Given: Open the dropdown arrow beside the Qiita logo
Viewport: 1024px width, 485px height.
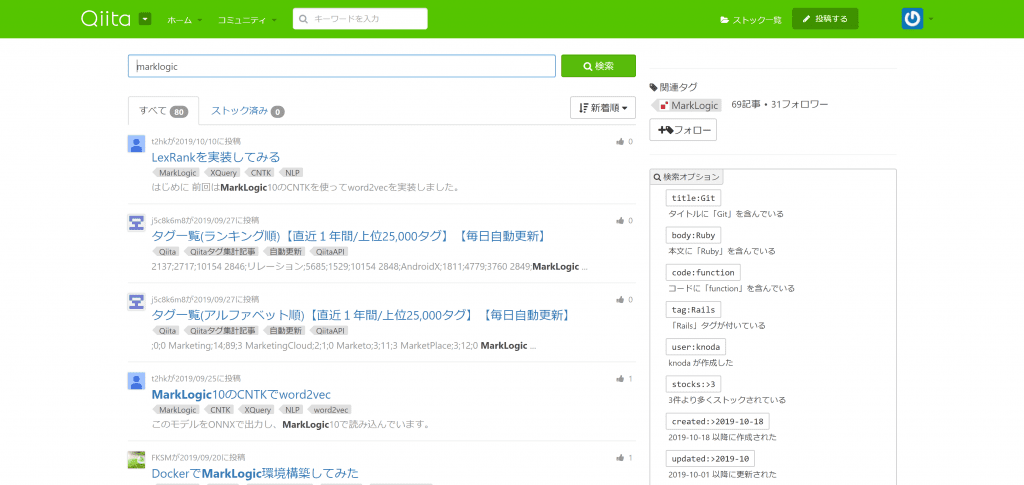Looking at the screenshot, I should tap(145, 19).
